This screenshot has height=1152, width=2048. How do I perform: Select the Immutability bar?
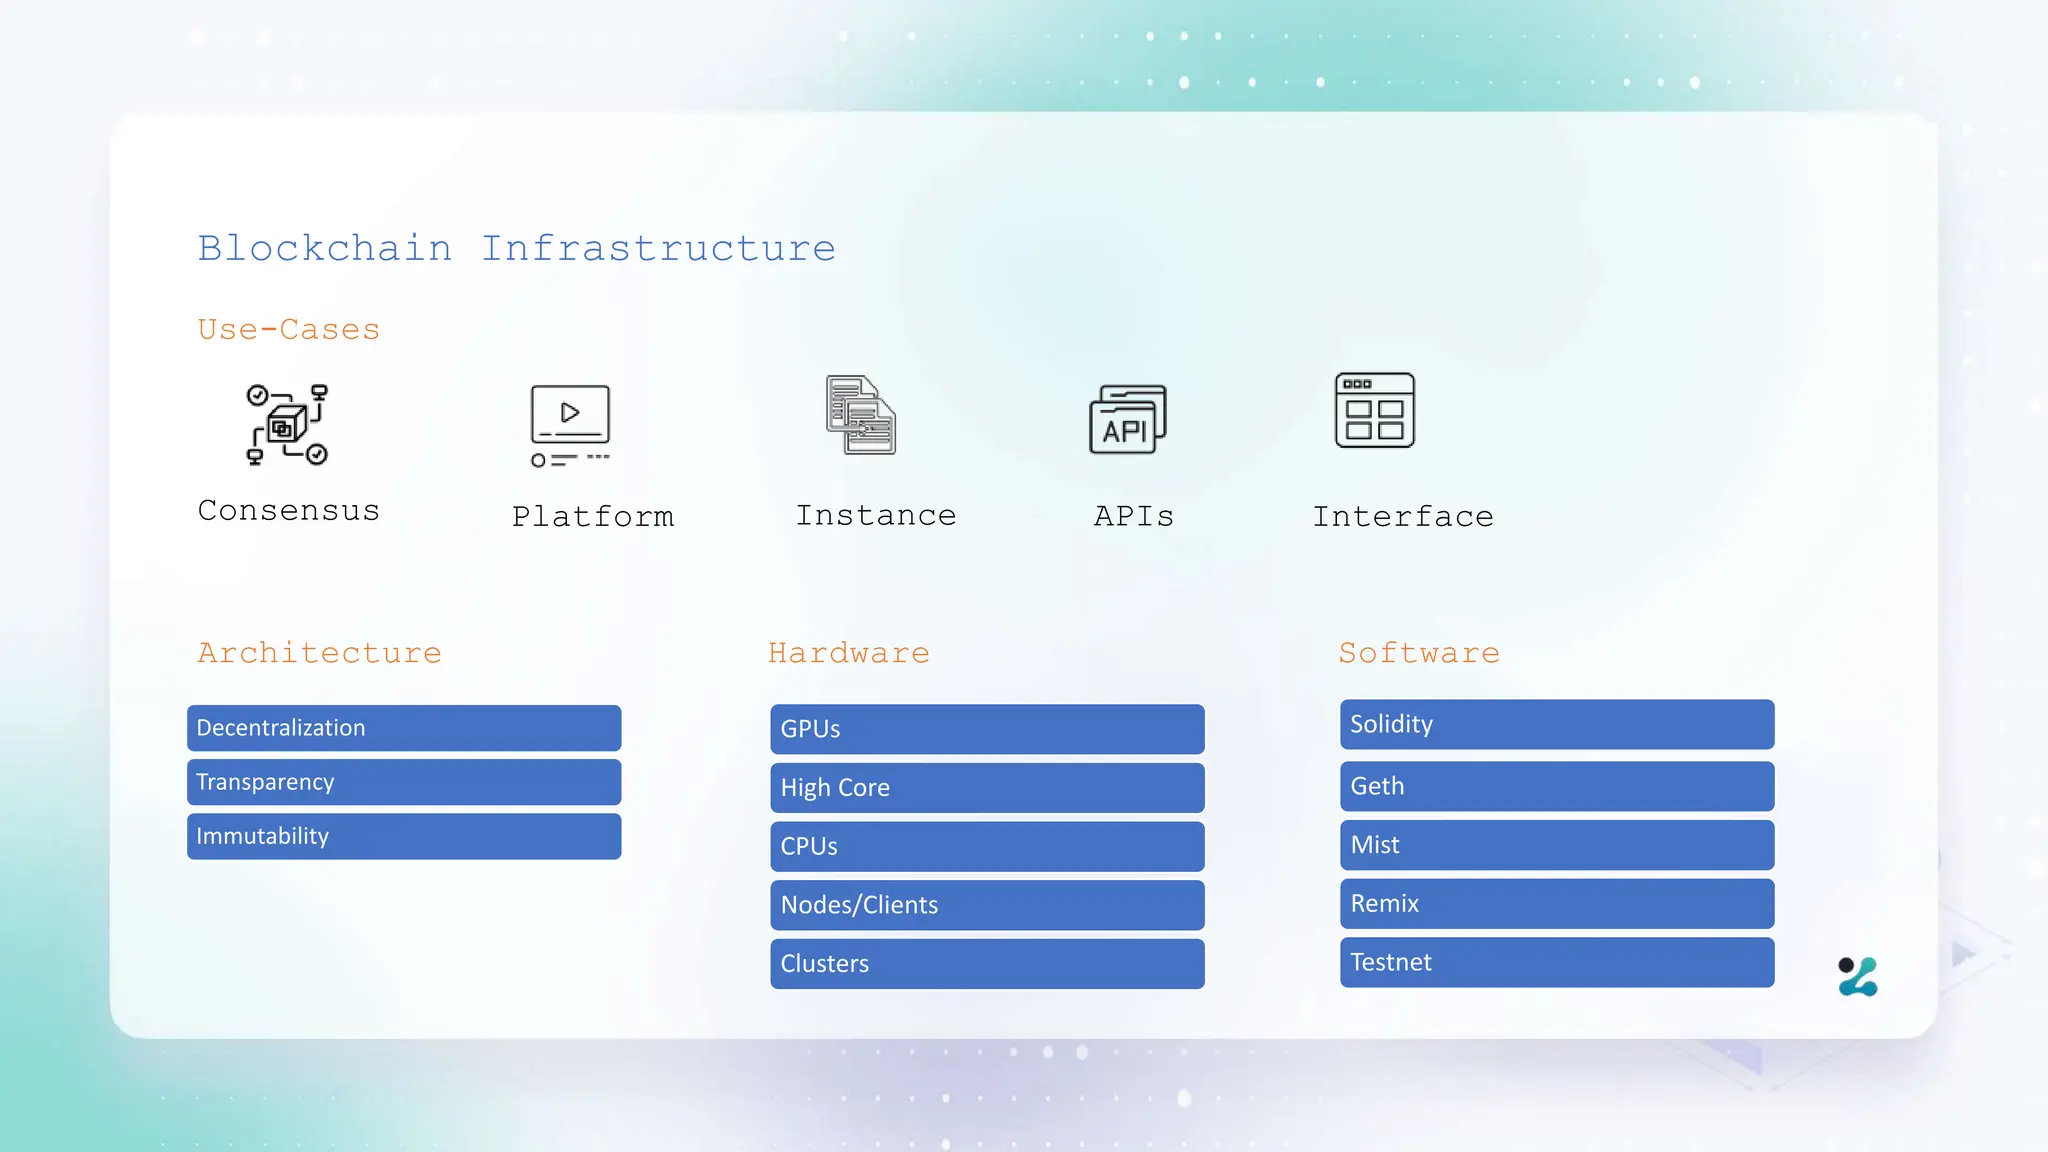404,836
